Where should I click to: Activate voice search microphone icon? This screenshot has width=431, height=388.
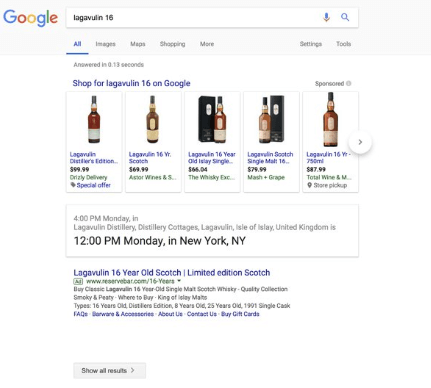coord(326,17)
